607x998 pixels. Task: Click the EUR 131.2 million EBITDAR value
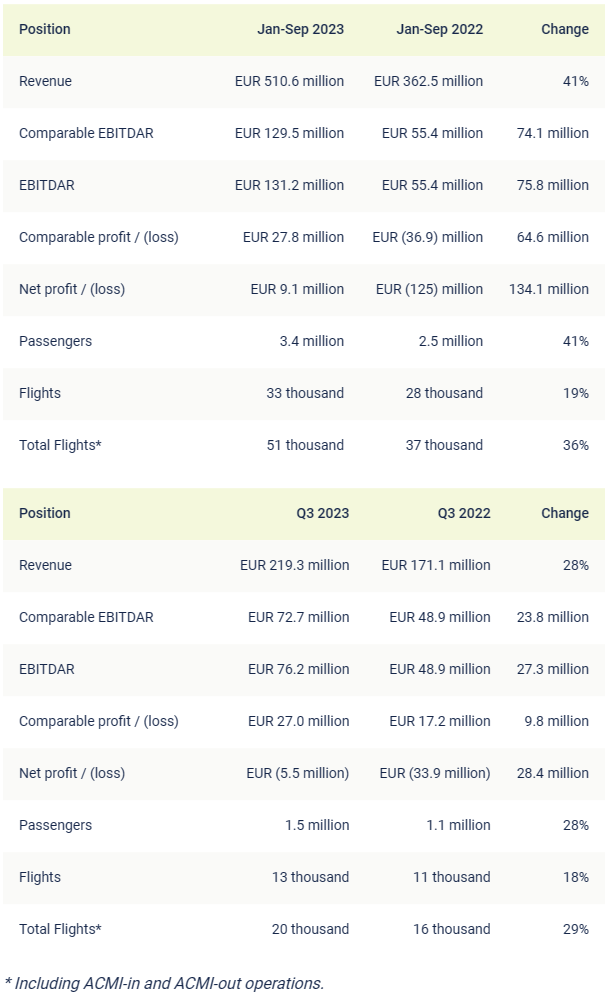click(x=289, y=185)
